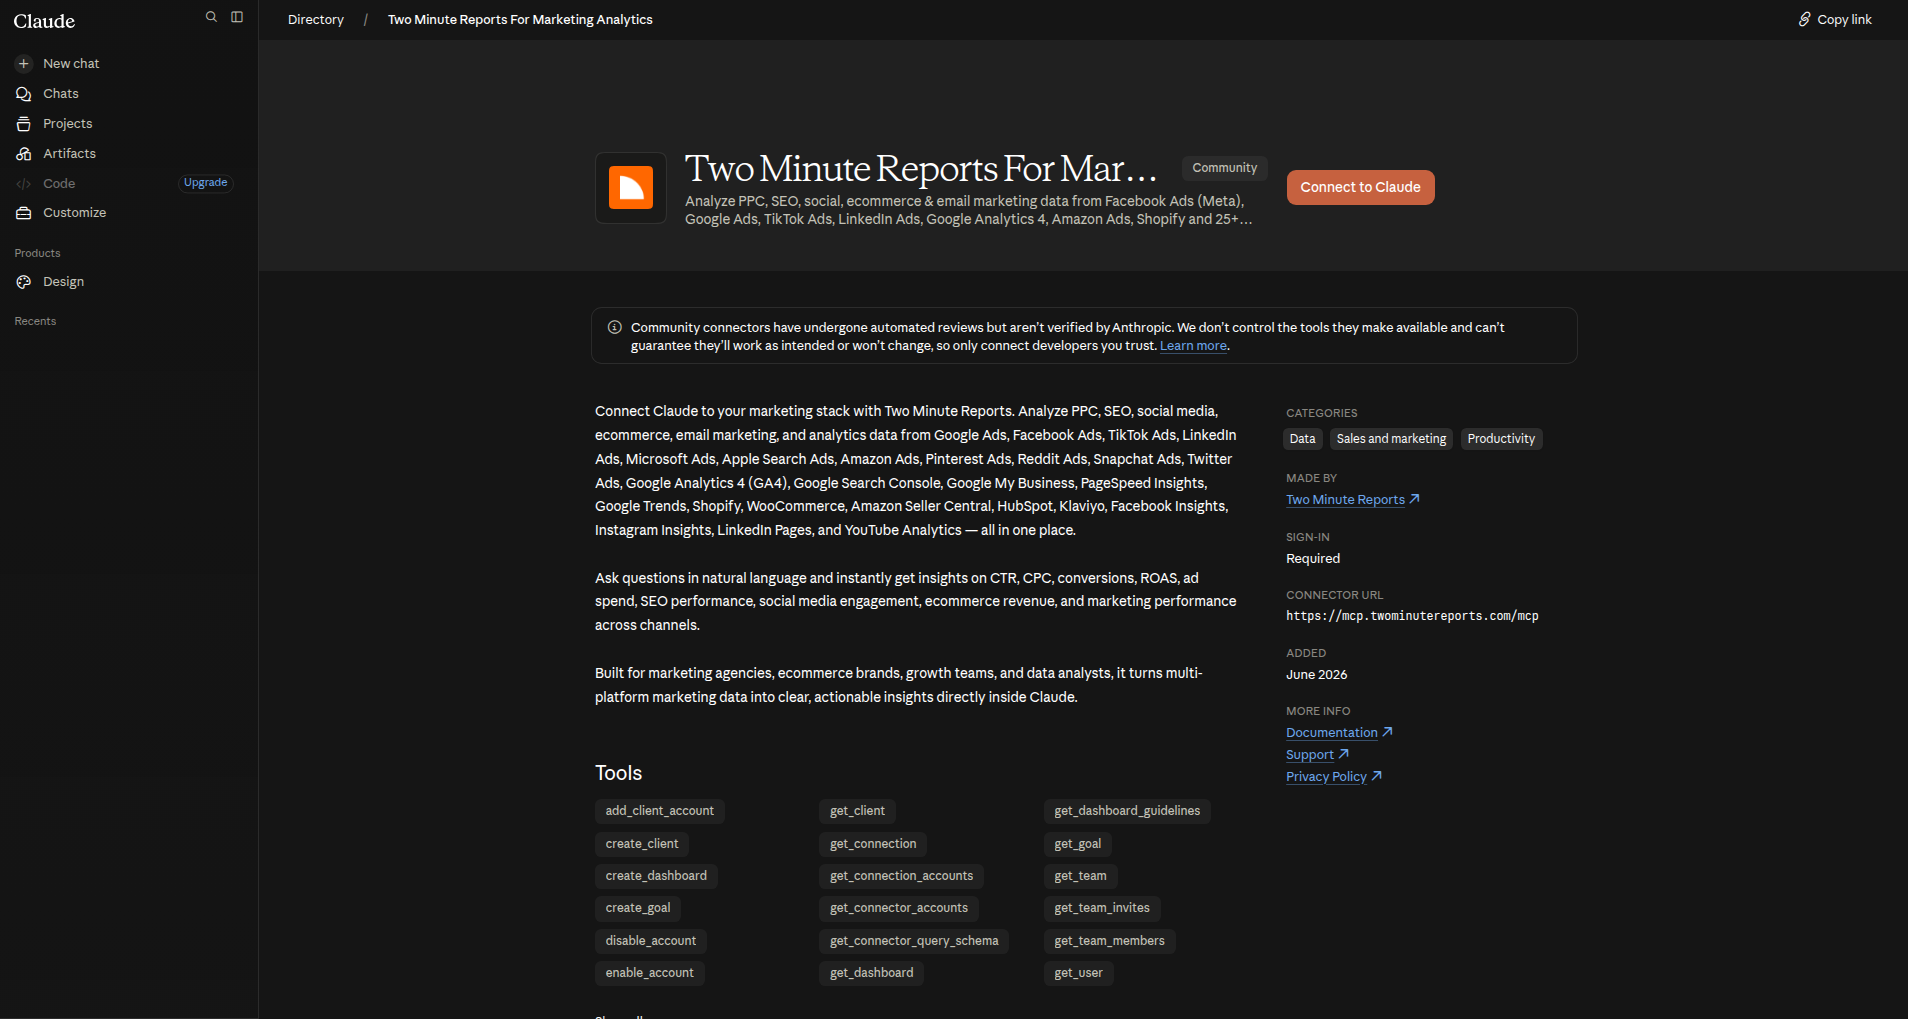The width and height of the screenshot is (1908, 1019).
Task: Click the get_client tool chip
Action: 857,811
